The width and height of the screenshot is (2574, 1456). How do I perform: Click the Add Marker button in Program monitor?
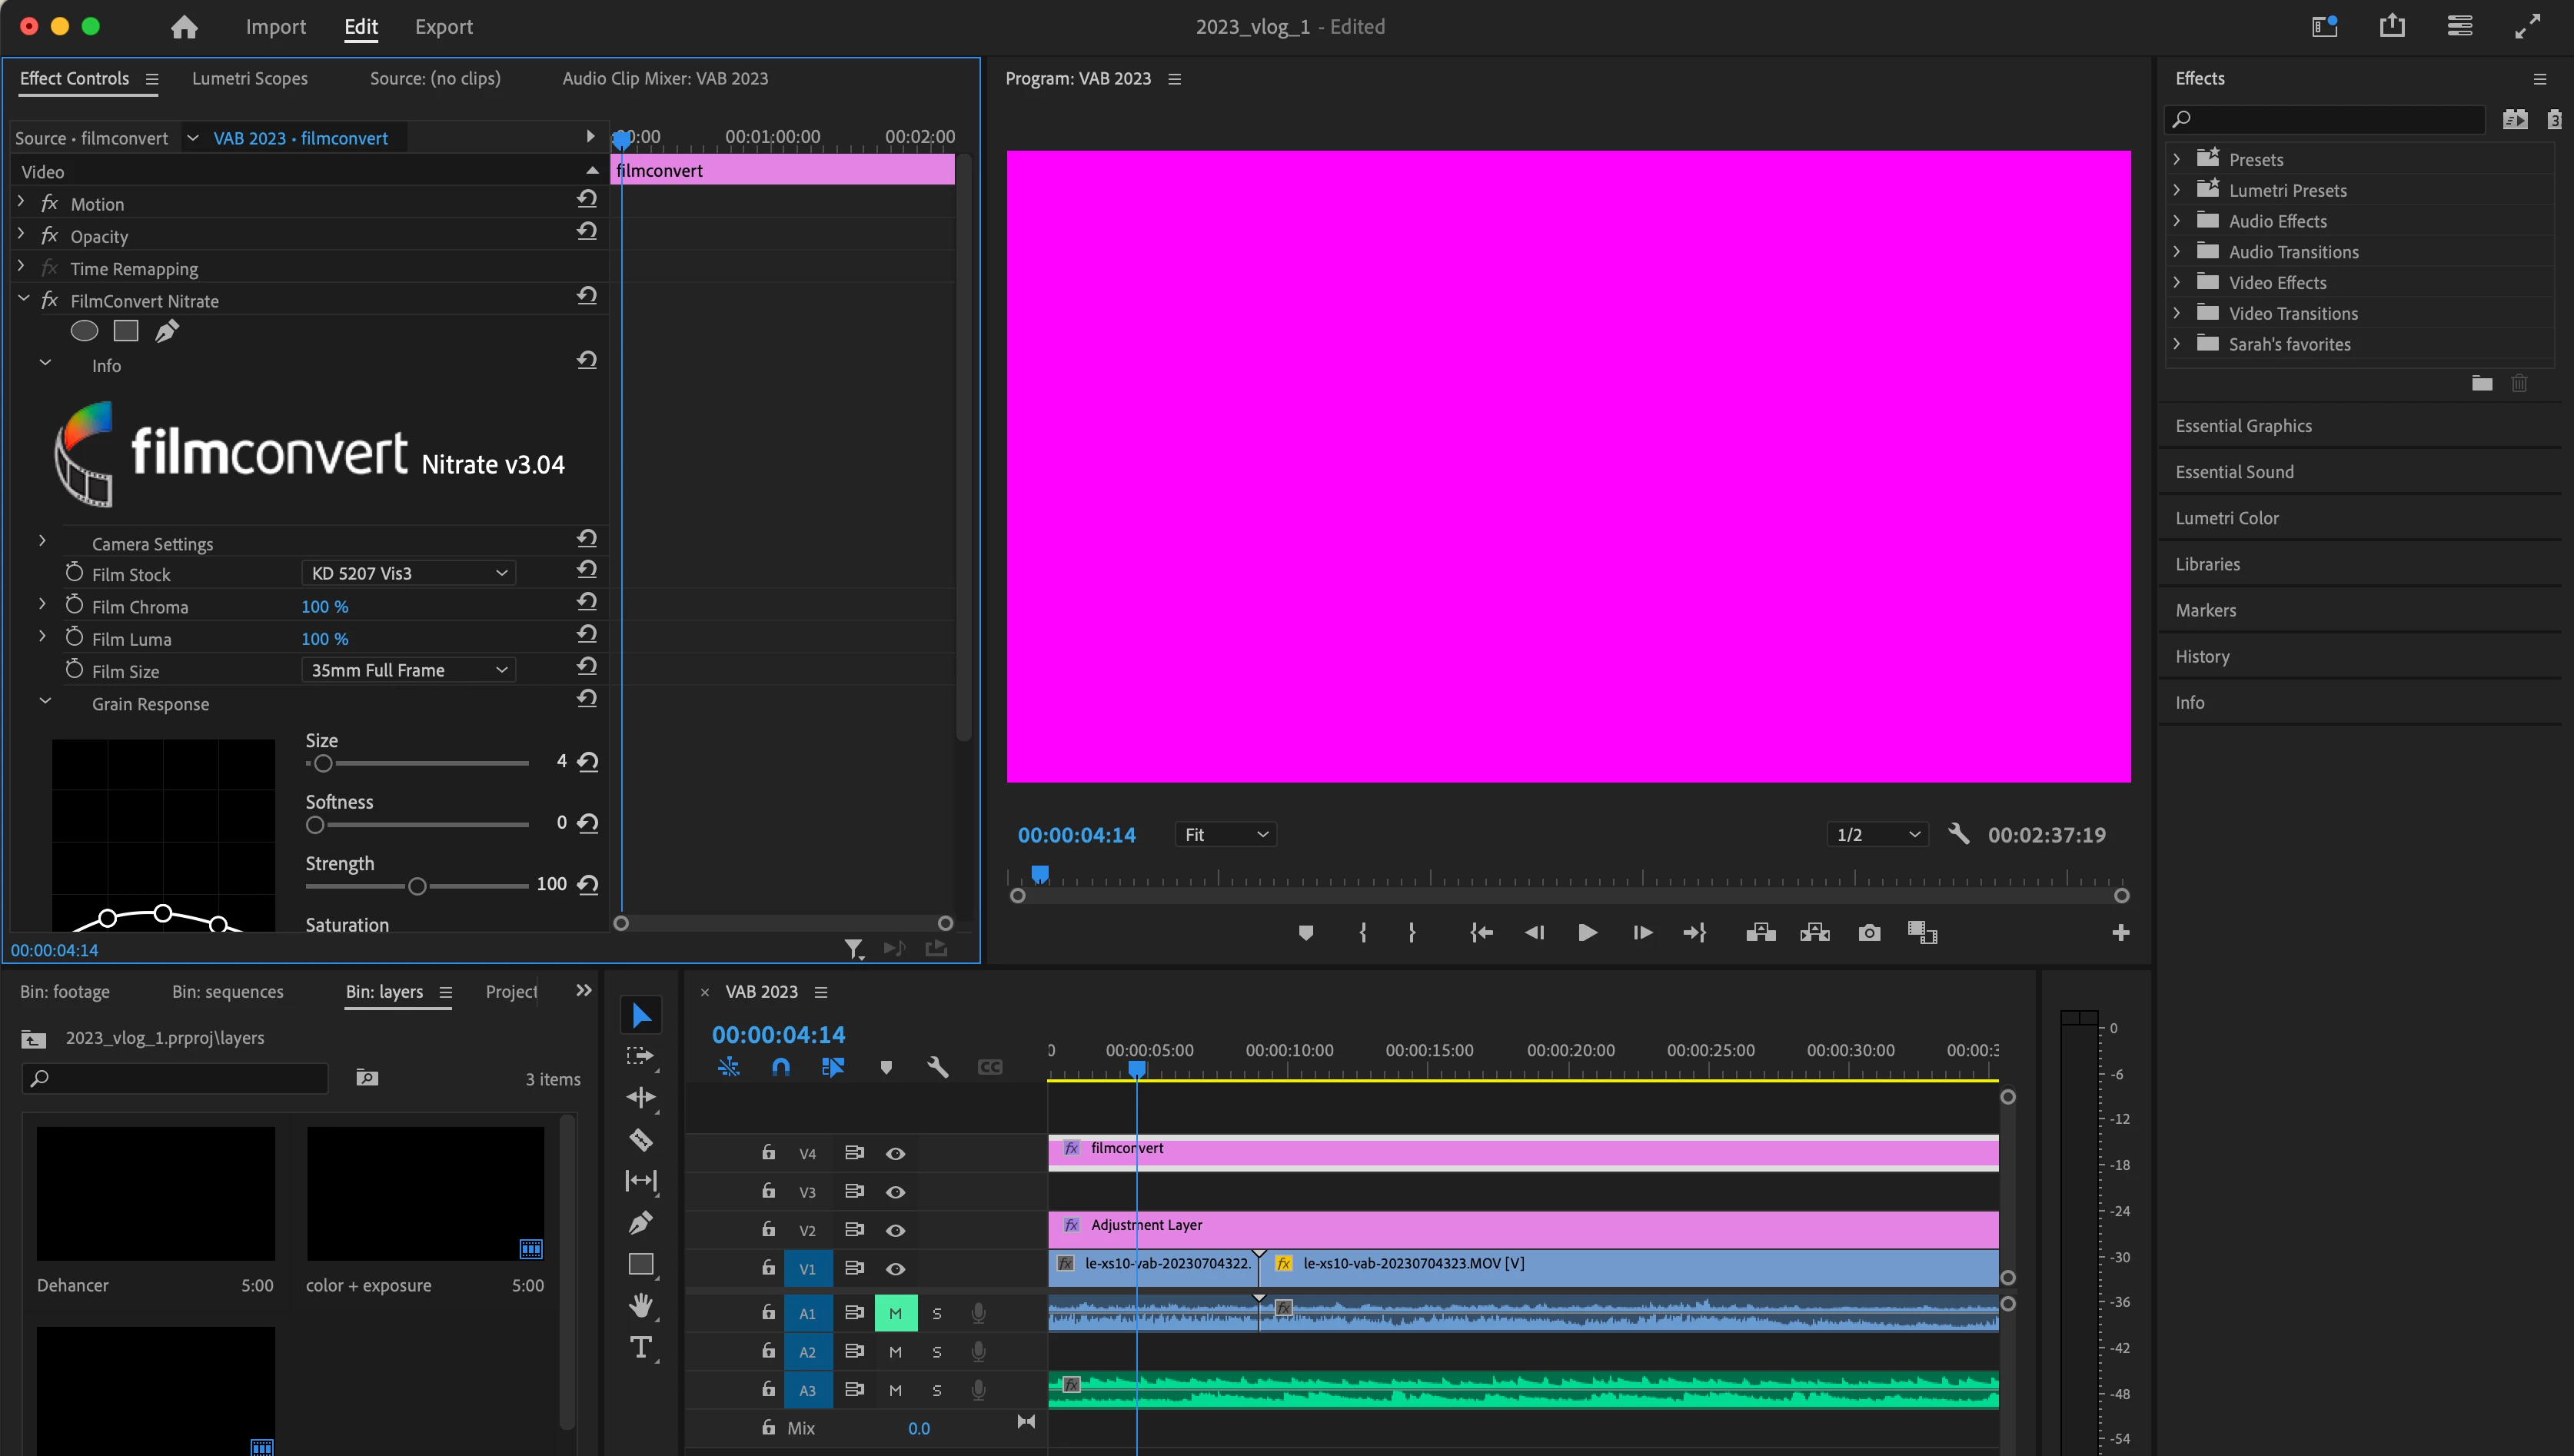[1305, 933]
